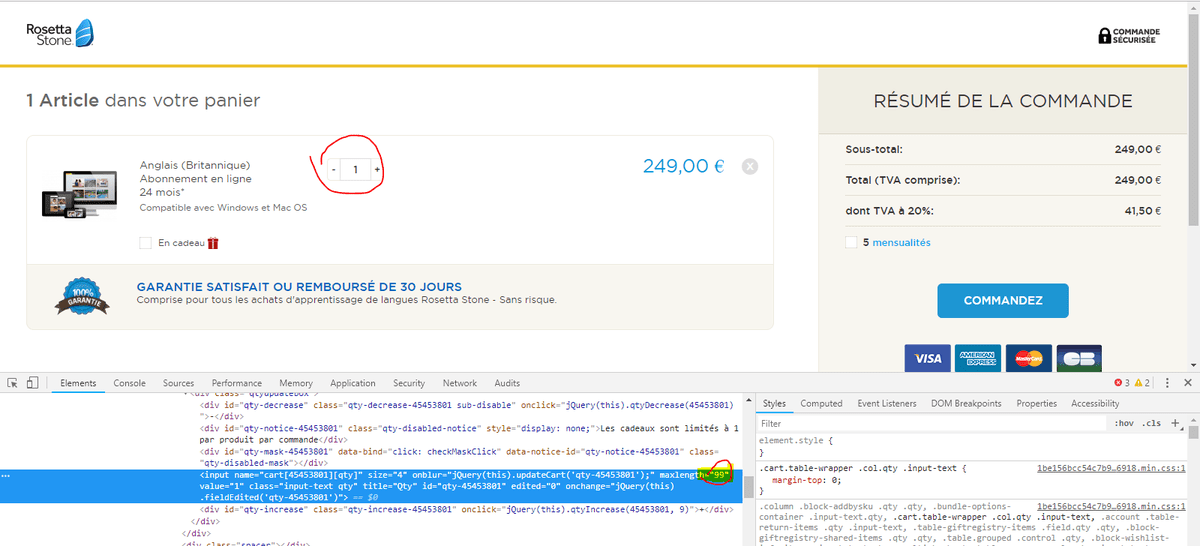Image resolution: width=1200 pixels, height=546 pixels.
Task: Click the Visa card logo
Action: point(928,358)
